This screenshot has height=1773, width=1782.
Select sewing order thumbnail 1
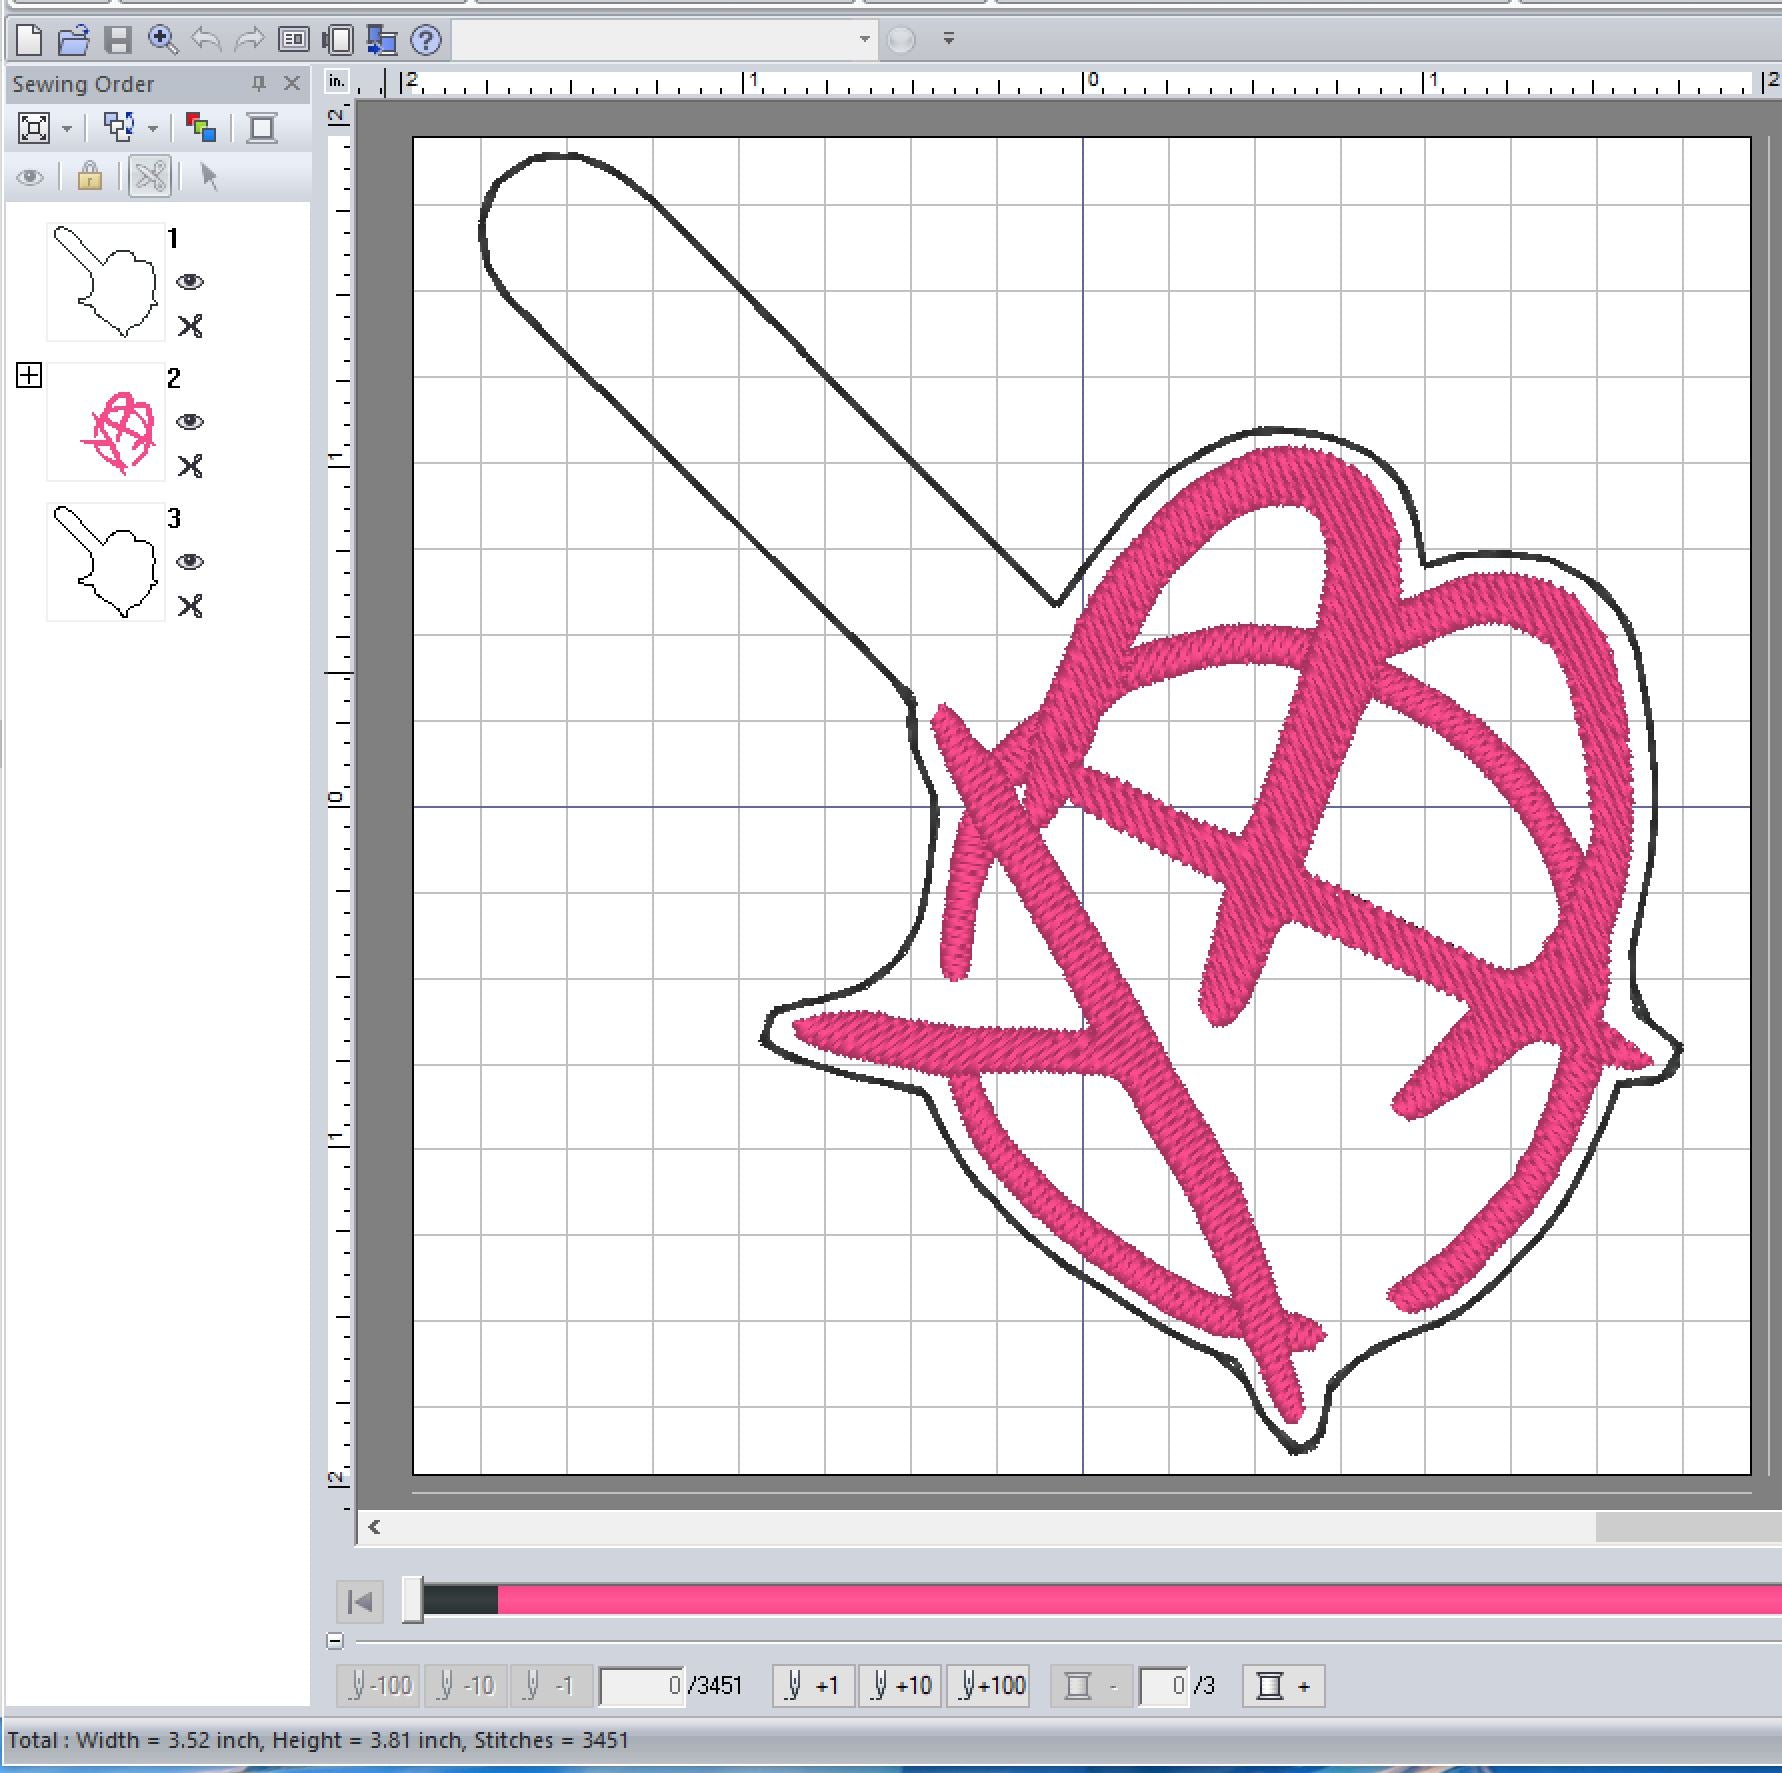click(x=106, y=282)
